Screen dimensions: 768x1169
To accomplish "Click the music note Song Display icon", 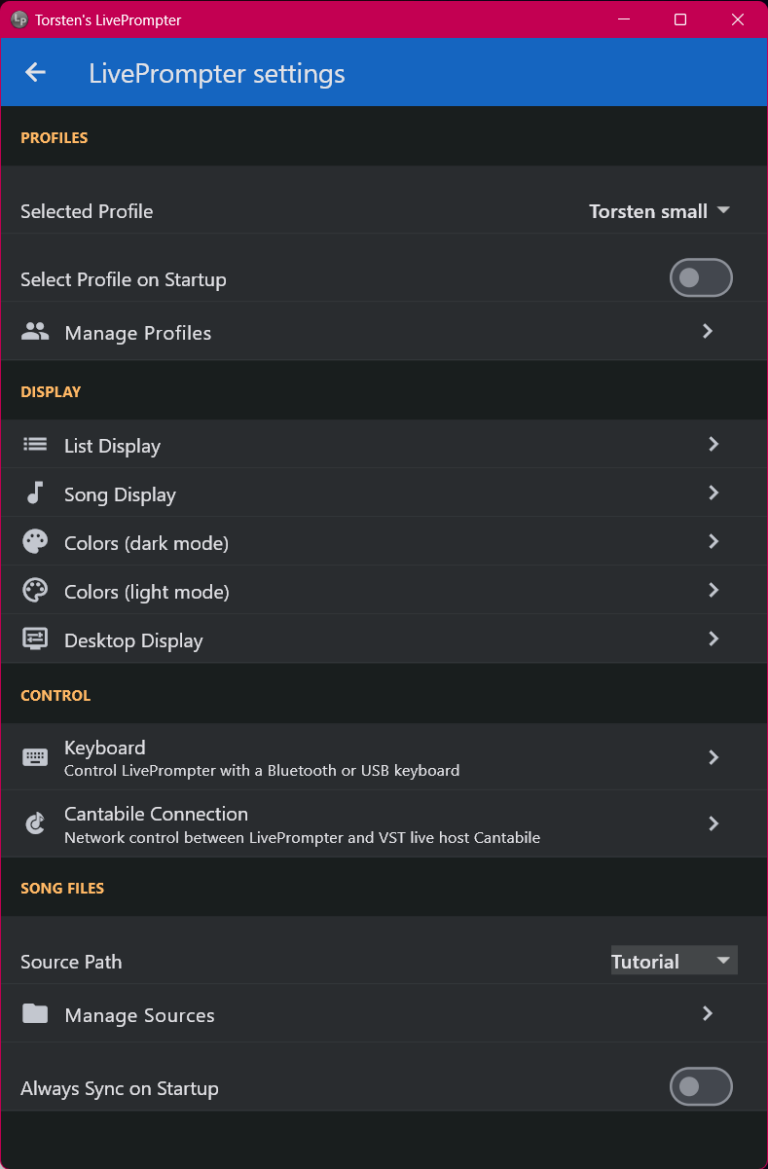I will tap(35, 492).
